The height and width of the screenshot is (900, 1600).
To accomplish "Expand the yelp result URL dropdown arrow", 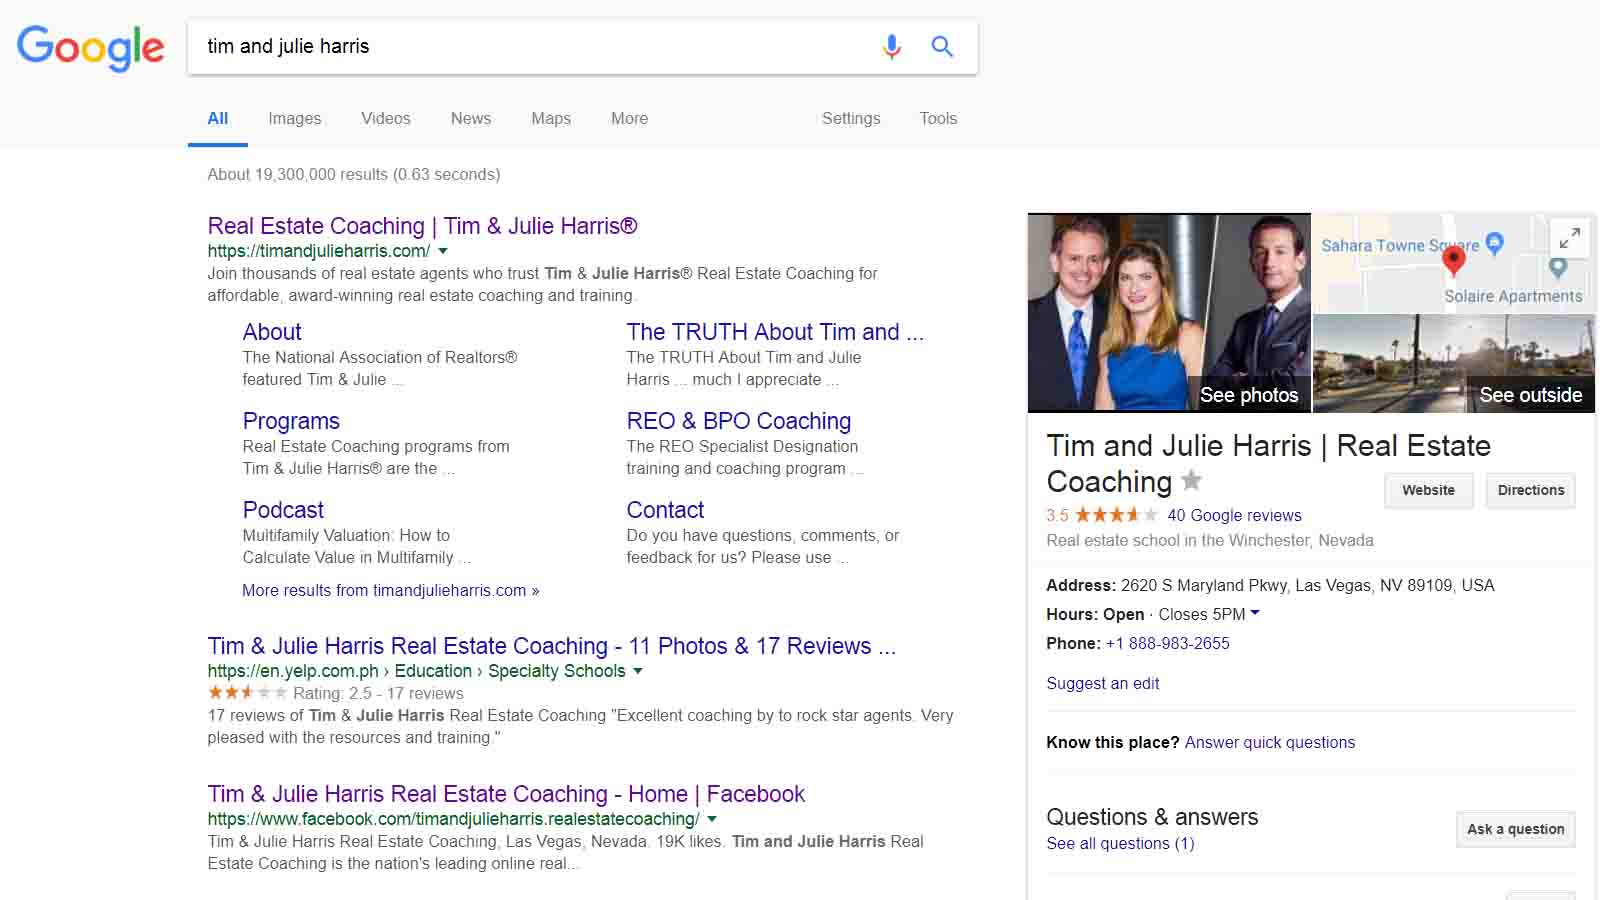I will pos(638,671).
